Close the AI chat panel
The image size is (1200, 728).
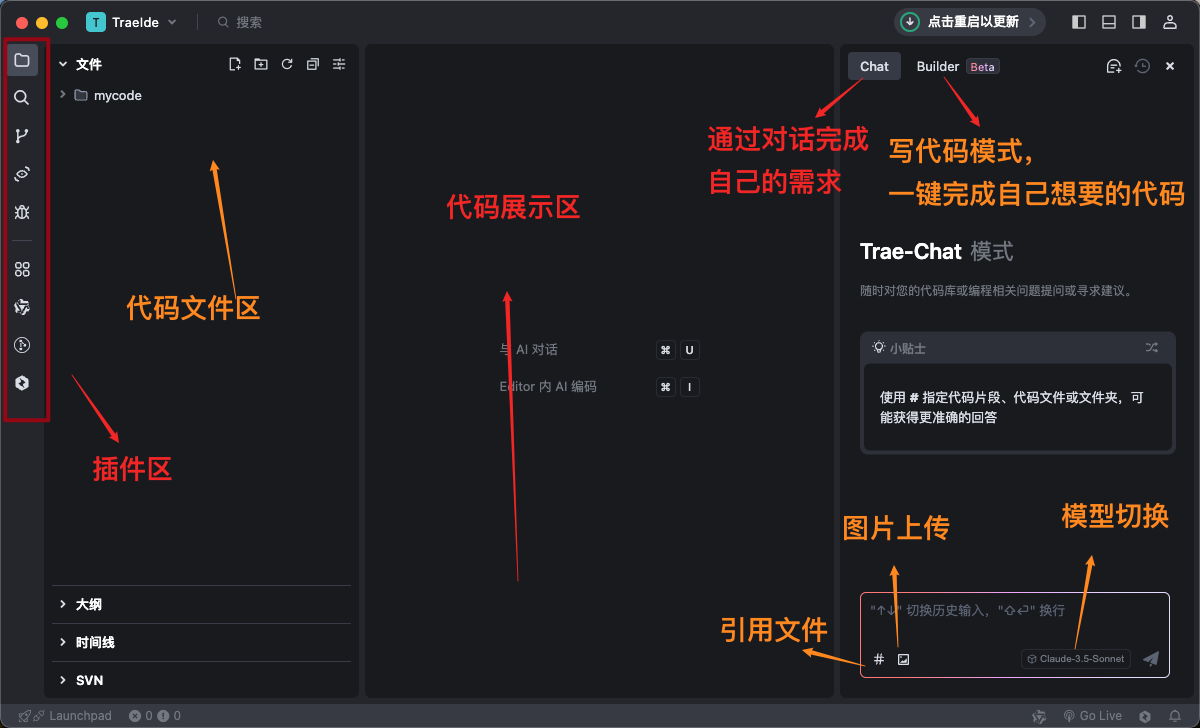(x=1170, y=66)
